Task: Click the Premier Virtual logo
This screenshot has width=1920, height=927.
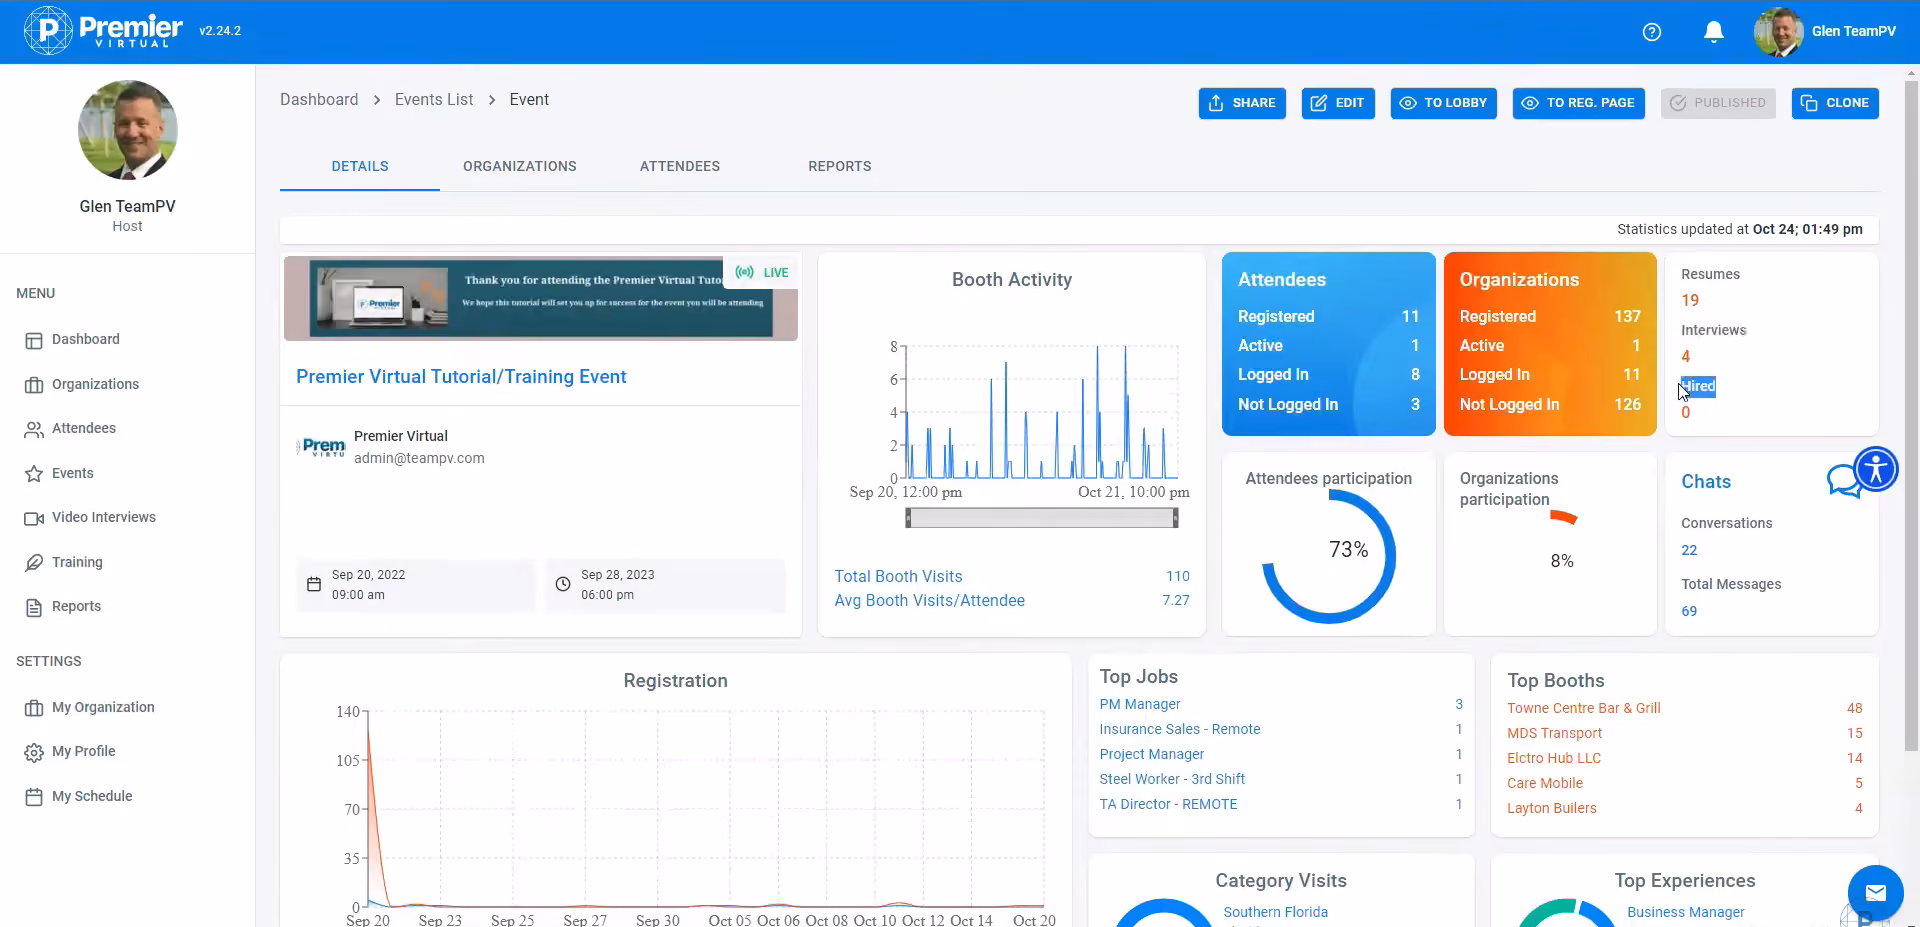Action: pyautogui.click(x=104, y=31)
